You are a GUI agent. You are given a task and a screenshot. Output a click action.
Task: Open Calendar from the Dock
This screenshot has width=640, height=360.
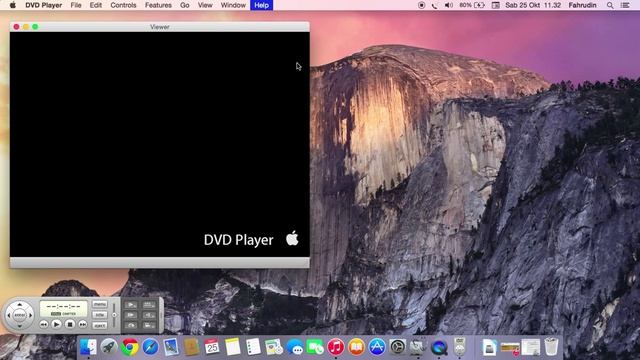click(212, 347)
